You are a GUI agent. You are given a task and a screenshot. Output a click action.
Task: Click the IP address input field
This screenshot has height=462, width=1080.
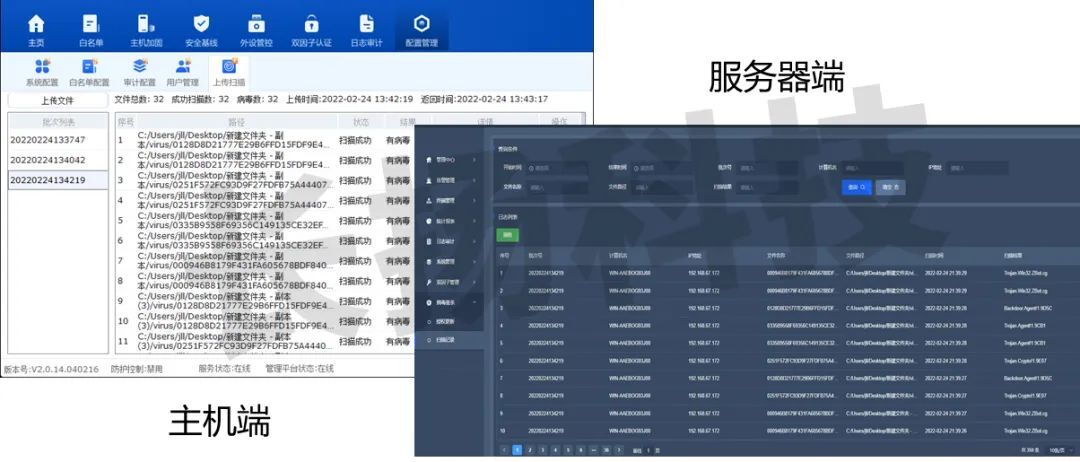[975, 168]
